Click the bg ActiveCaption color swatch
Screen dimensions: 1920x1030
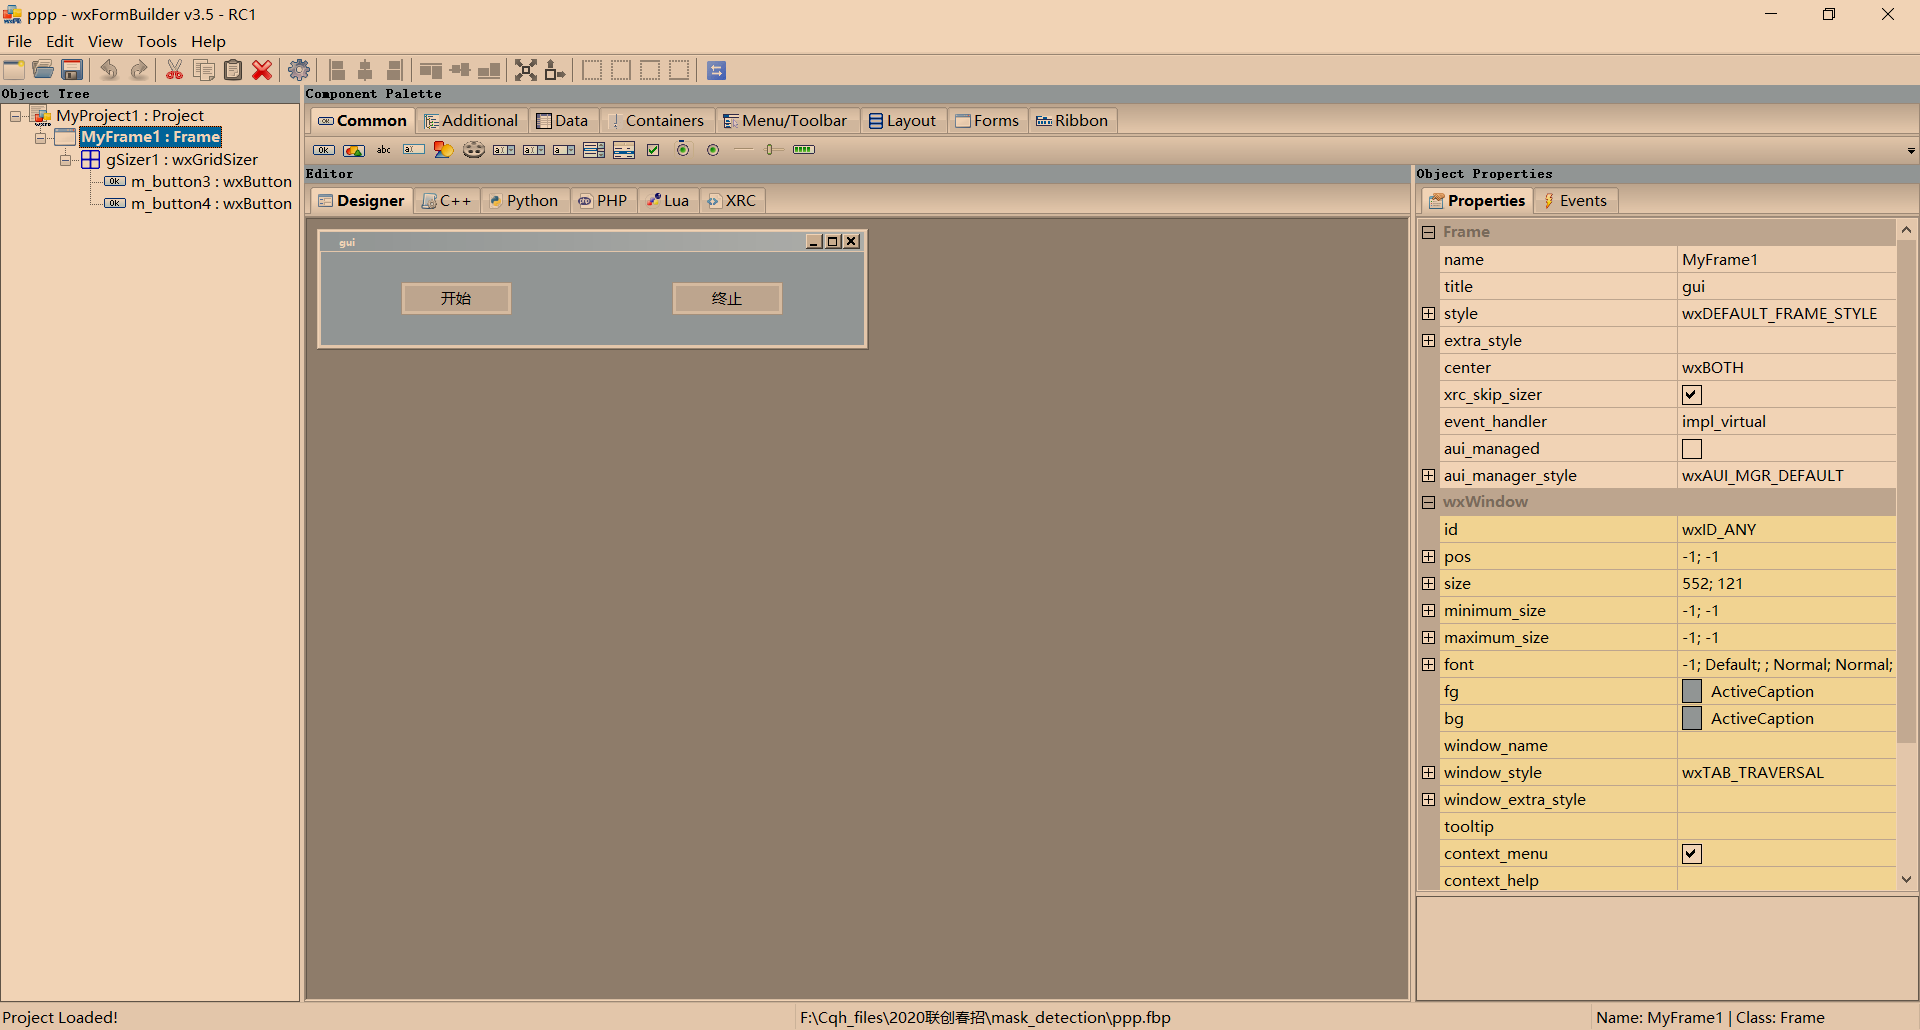1692,719
